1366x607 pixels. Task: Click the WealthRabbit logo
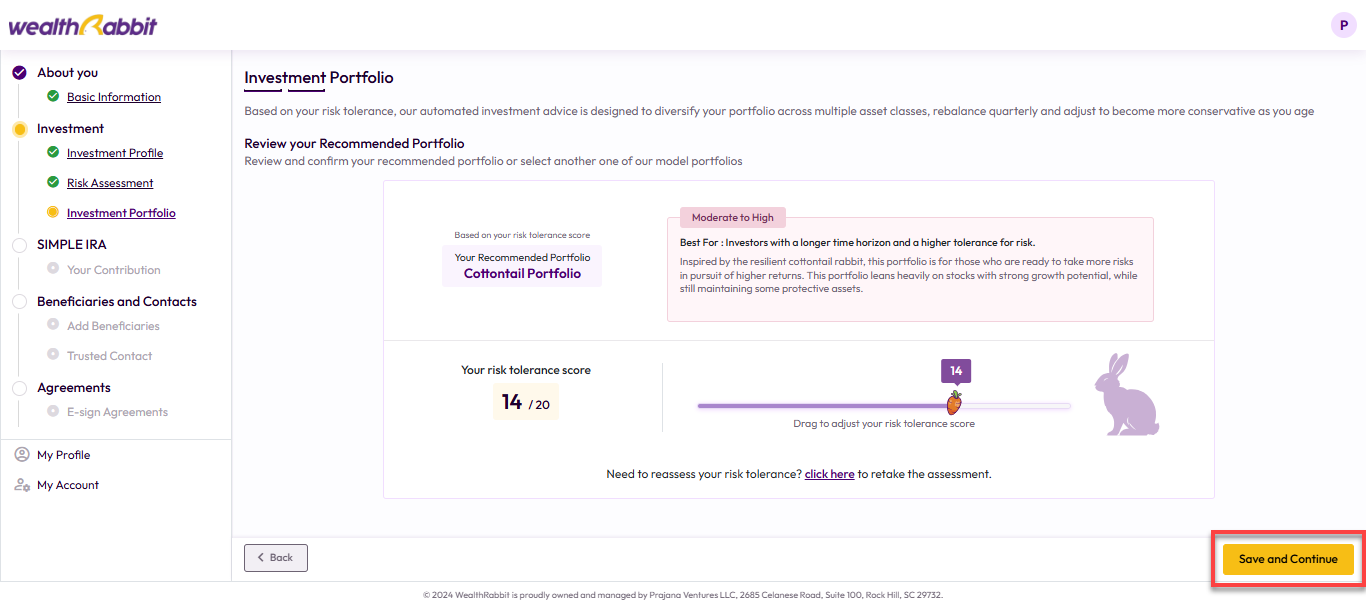[x=83, y=25]
